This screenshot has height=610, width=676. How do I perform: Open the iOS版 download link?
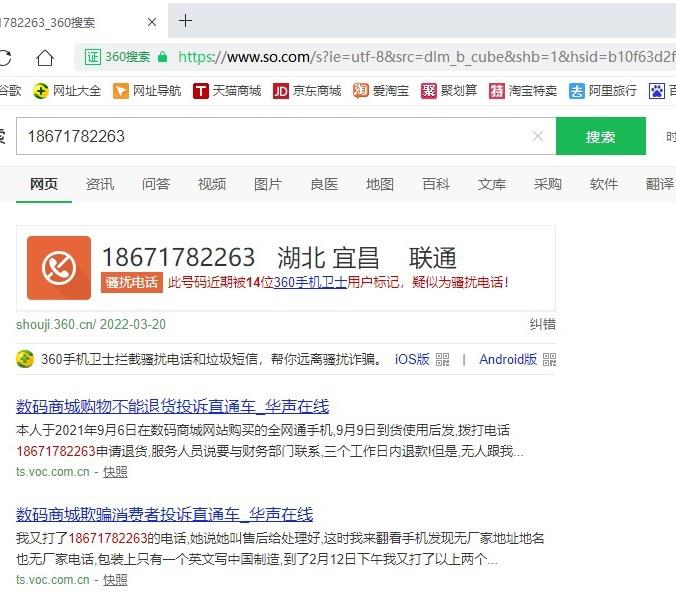412,359
